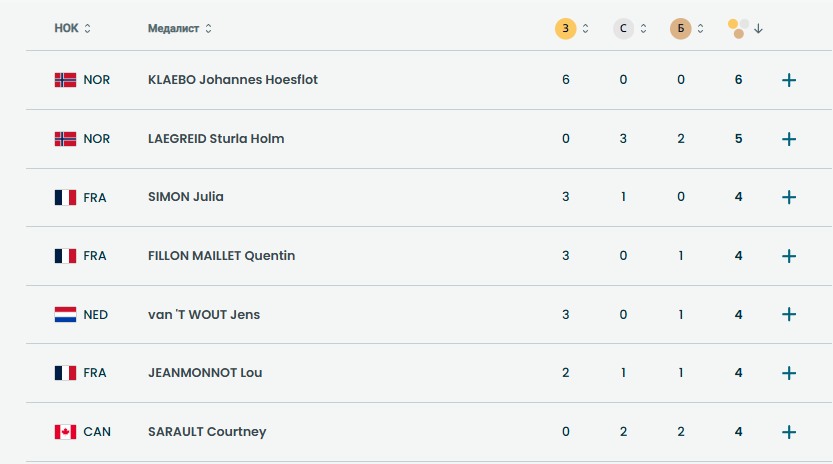Click plus icon for FILLON MAILLET Quentin

click(x=788, y=256)
